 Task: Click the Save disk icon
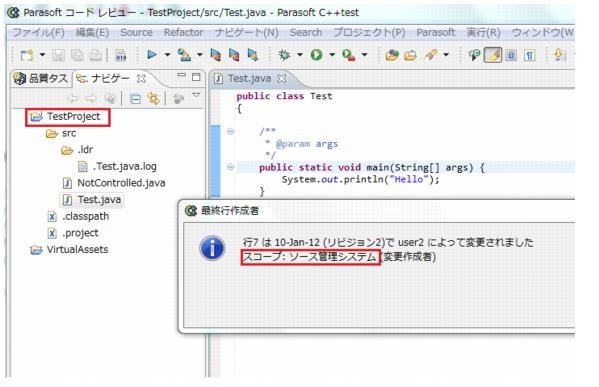pyautogui.click(x=58, y=55)
